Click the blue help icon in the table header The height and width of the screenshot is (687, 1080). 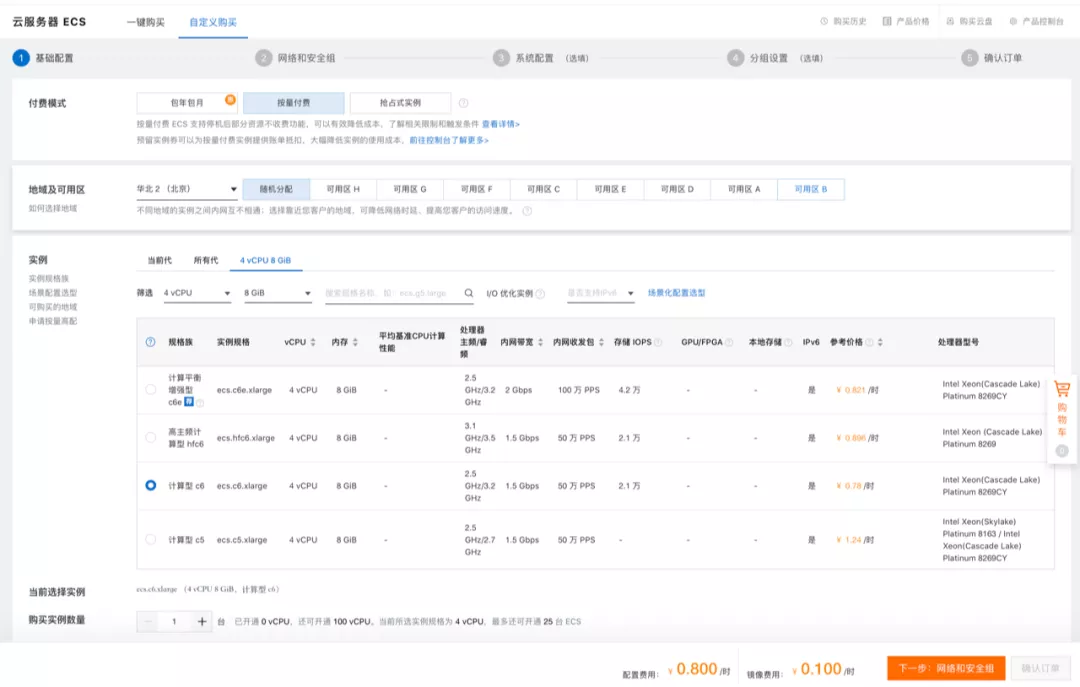point(150,342)
